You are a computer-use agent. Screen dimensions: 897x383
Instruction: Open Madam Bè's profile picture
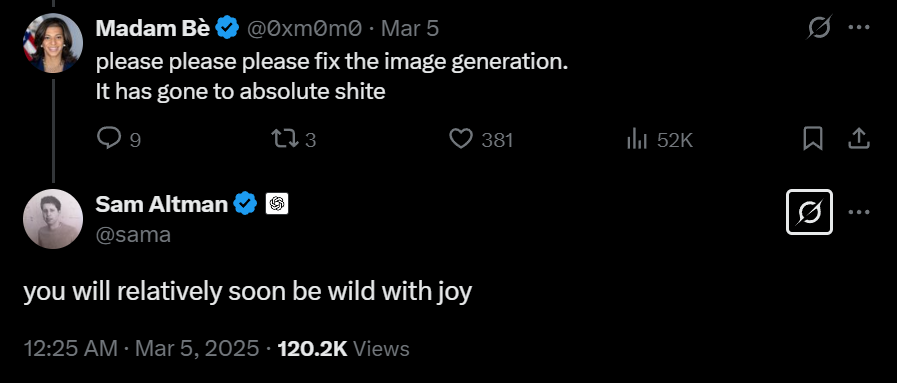(x=53, y=43)
